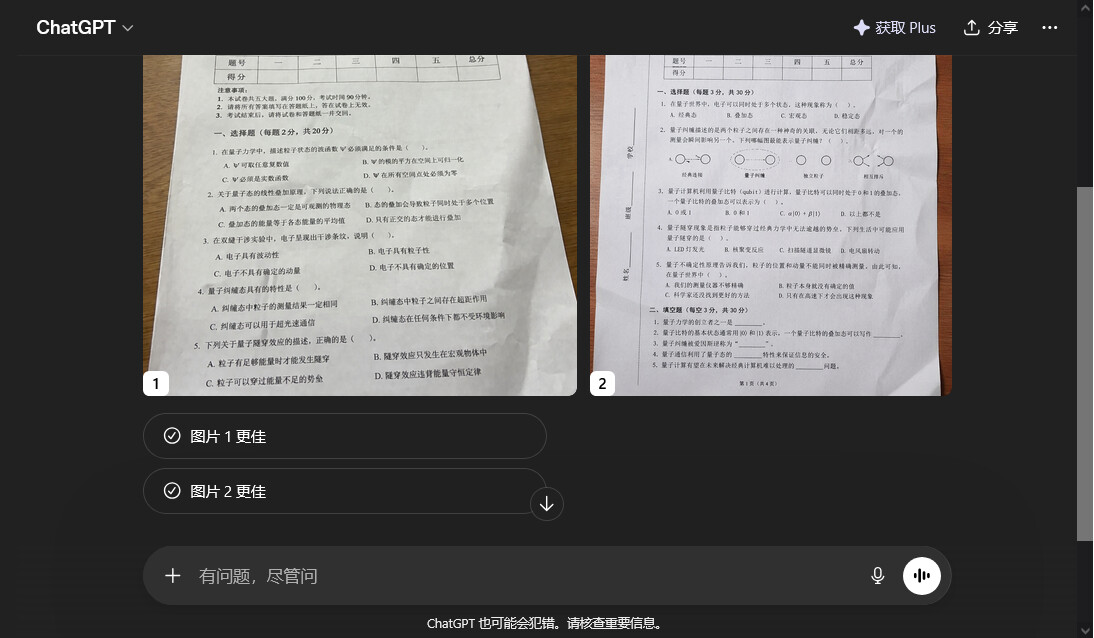Start voice mode with waveform button
The height and width of the screenshot is (638, 1094).
coord(922,576)
